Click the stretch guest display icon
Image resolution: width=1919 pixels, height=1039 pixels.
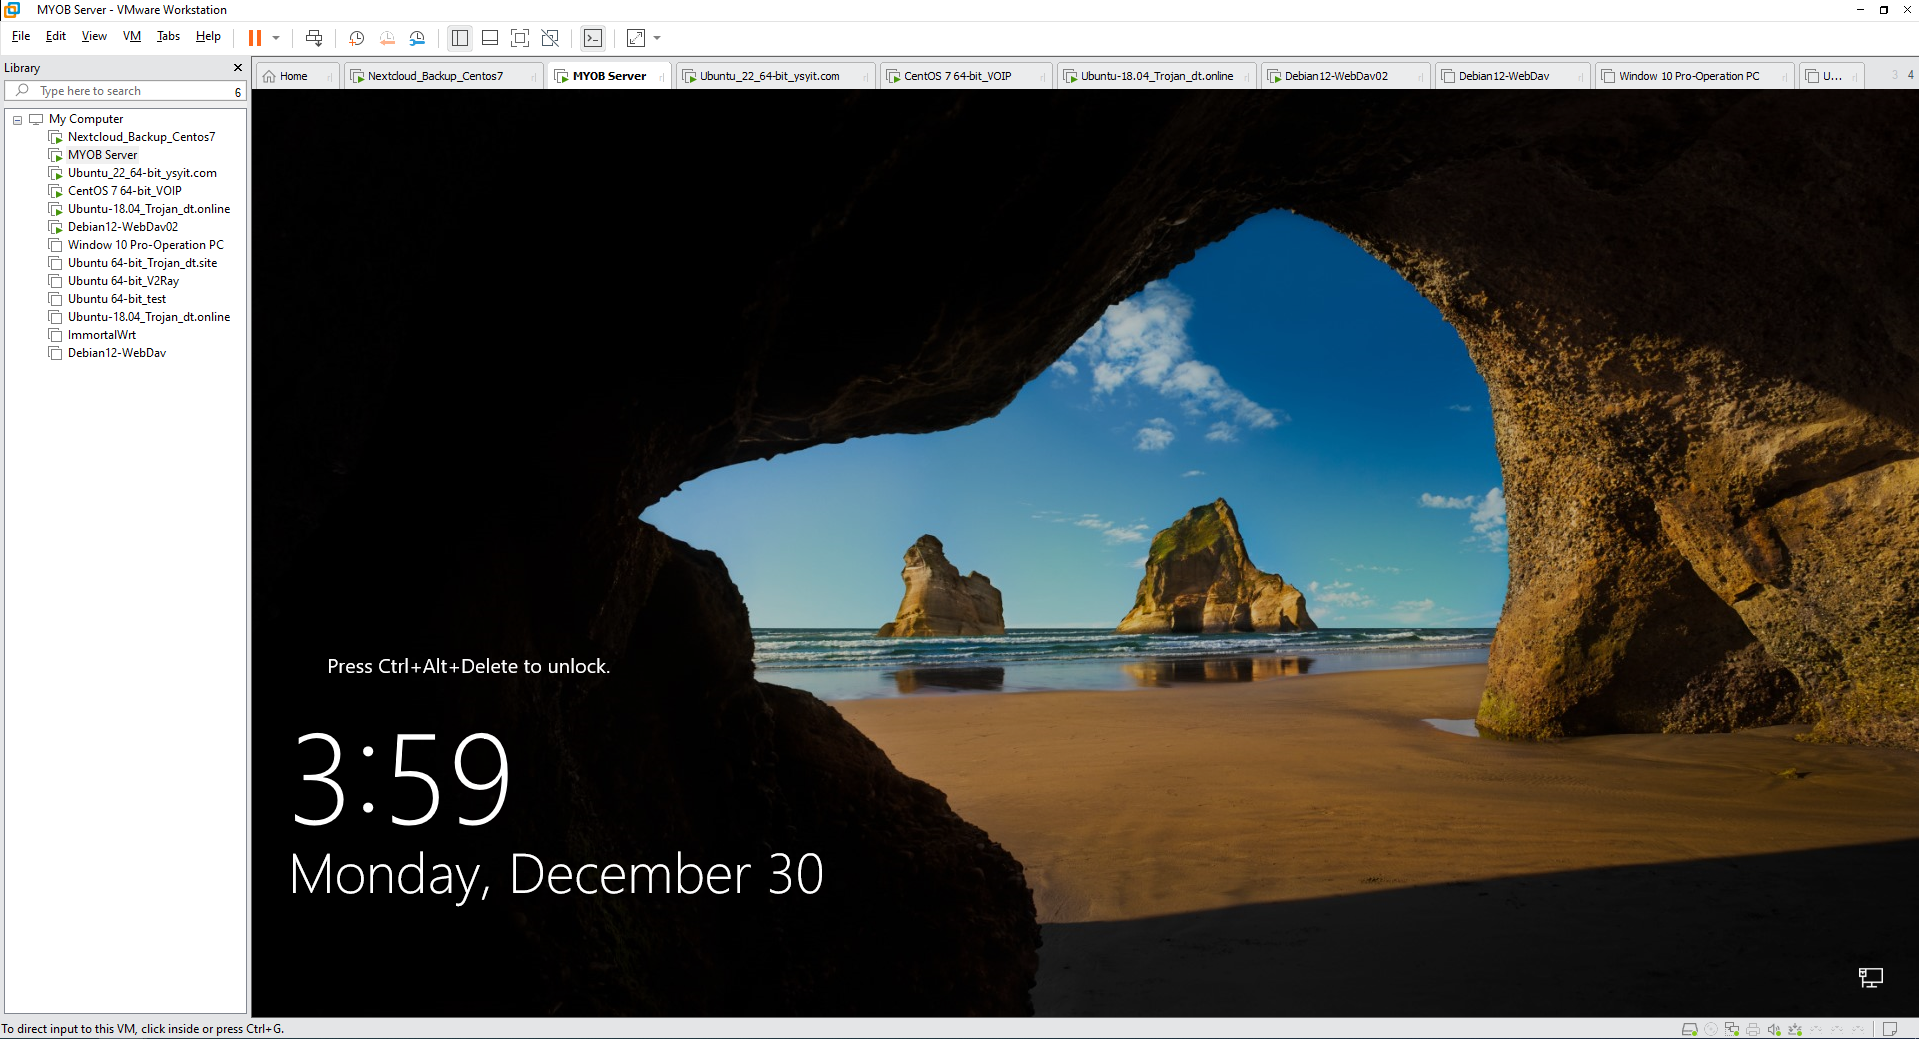636,38
